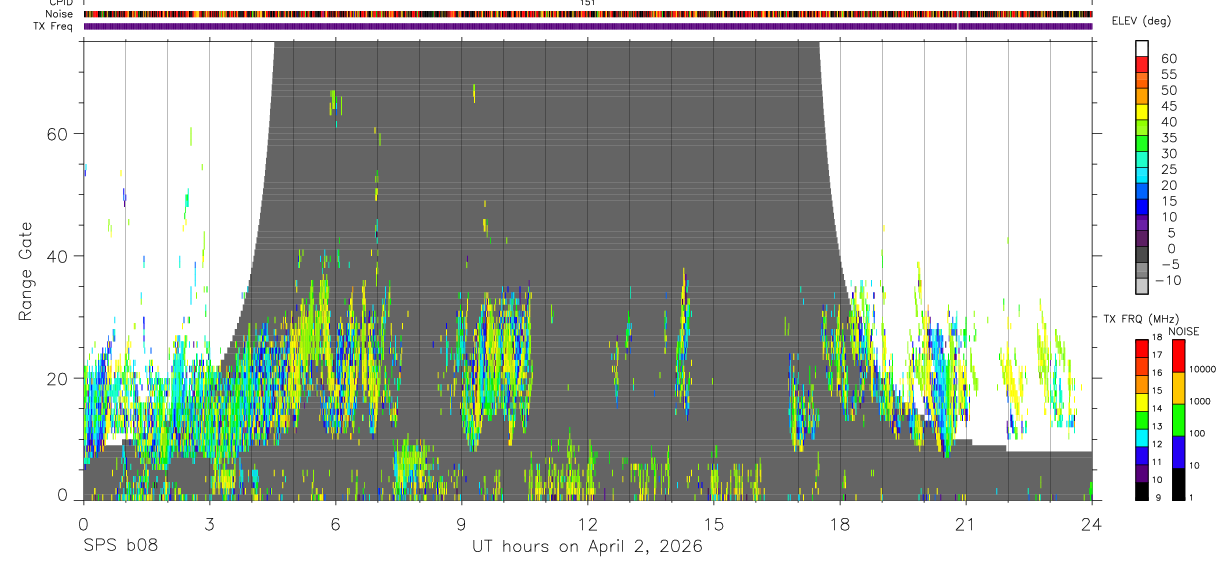1228x567 pixels.
Task: Click the multicolored Noise strip above the plot
Action: tap(587, 15)
